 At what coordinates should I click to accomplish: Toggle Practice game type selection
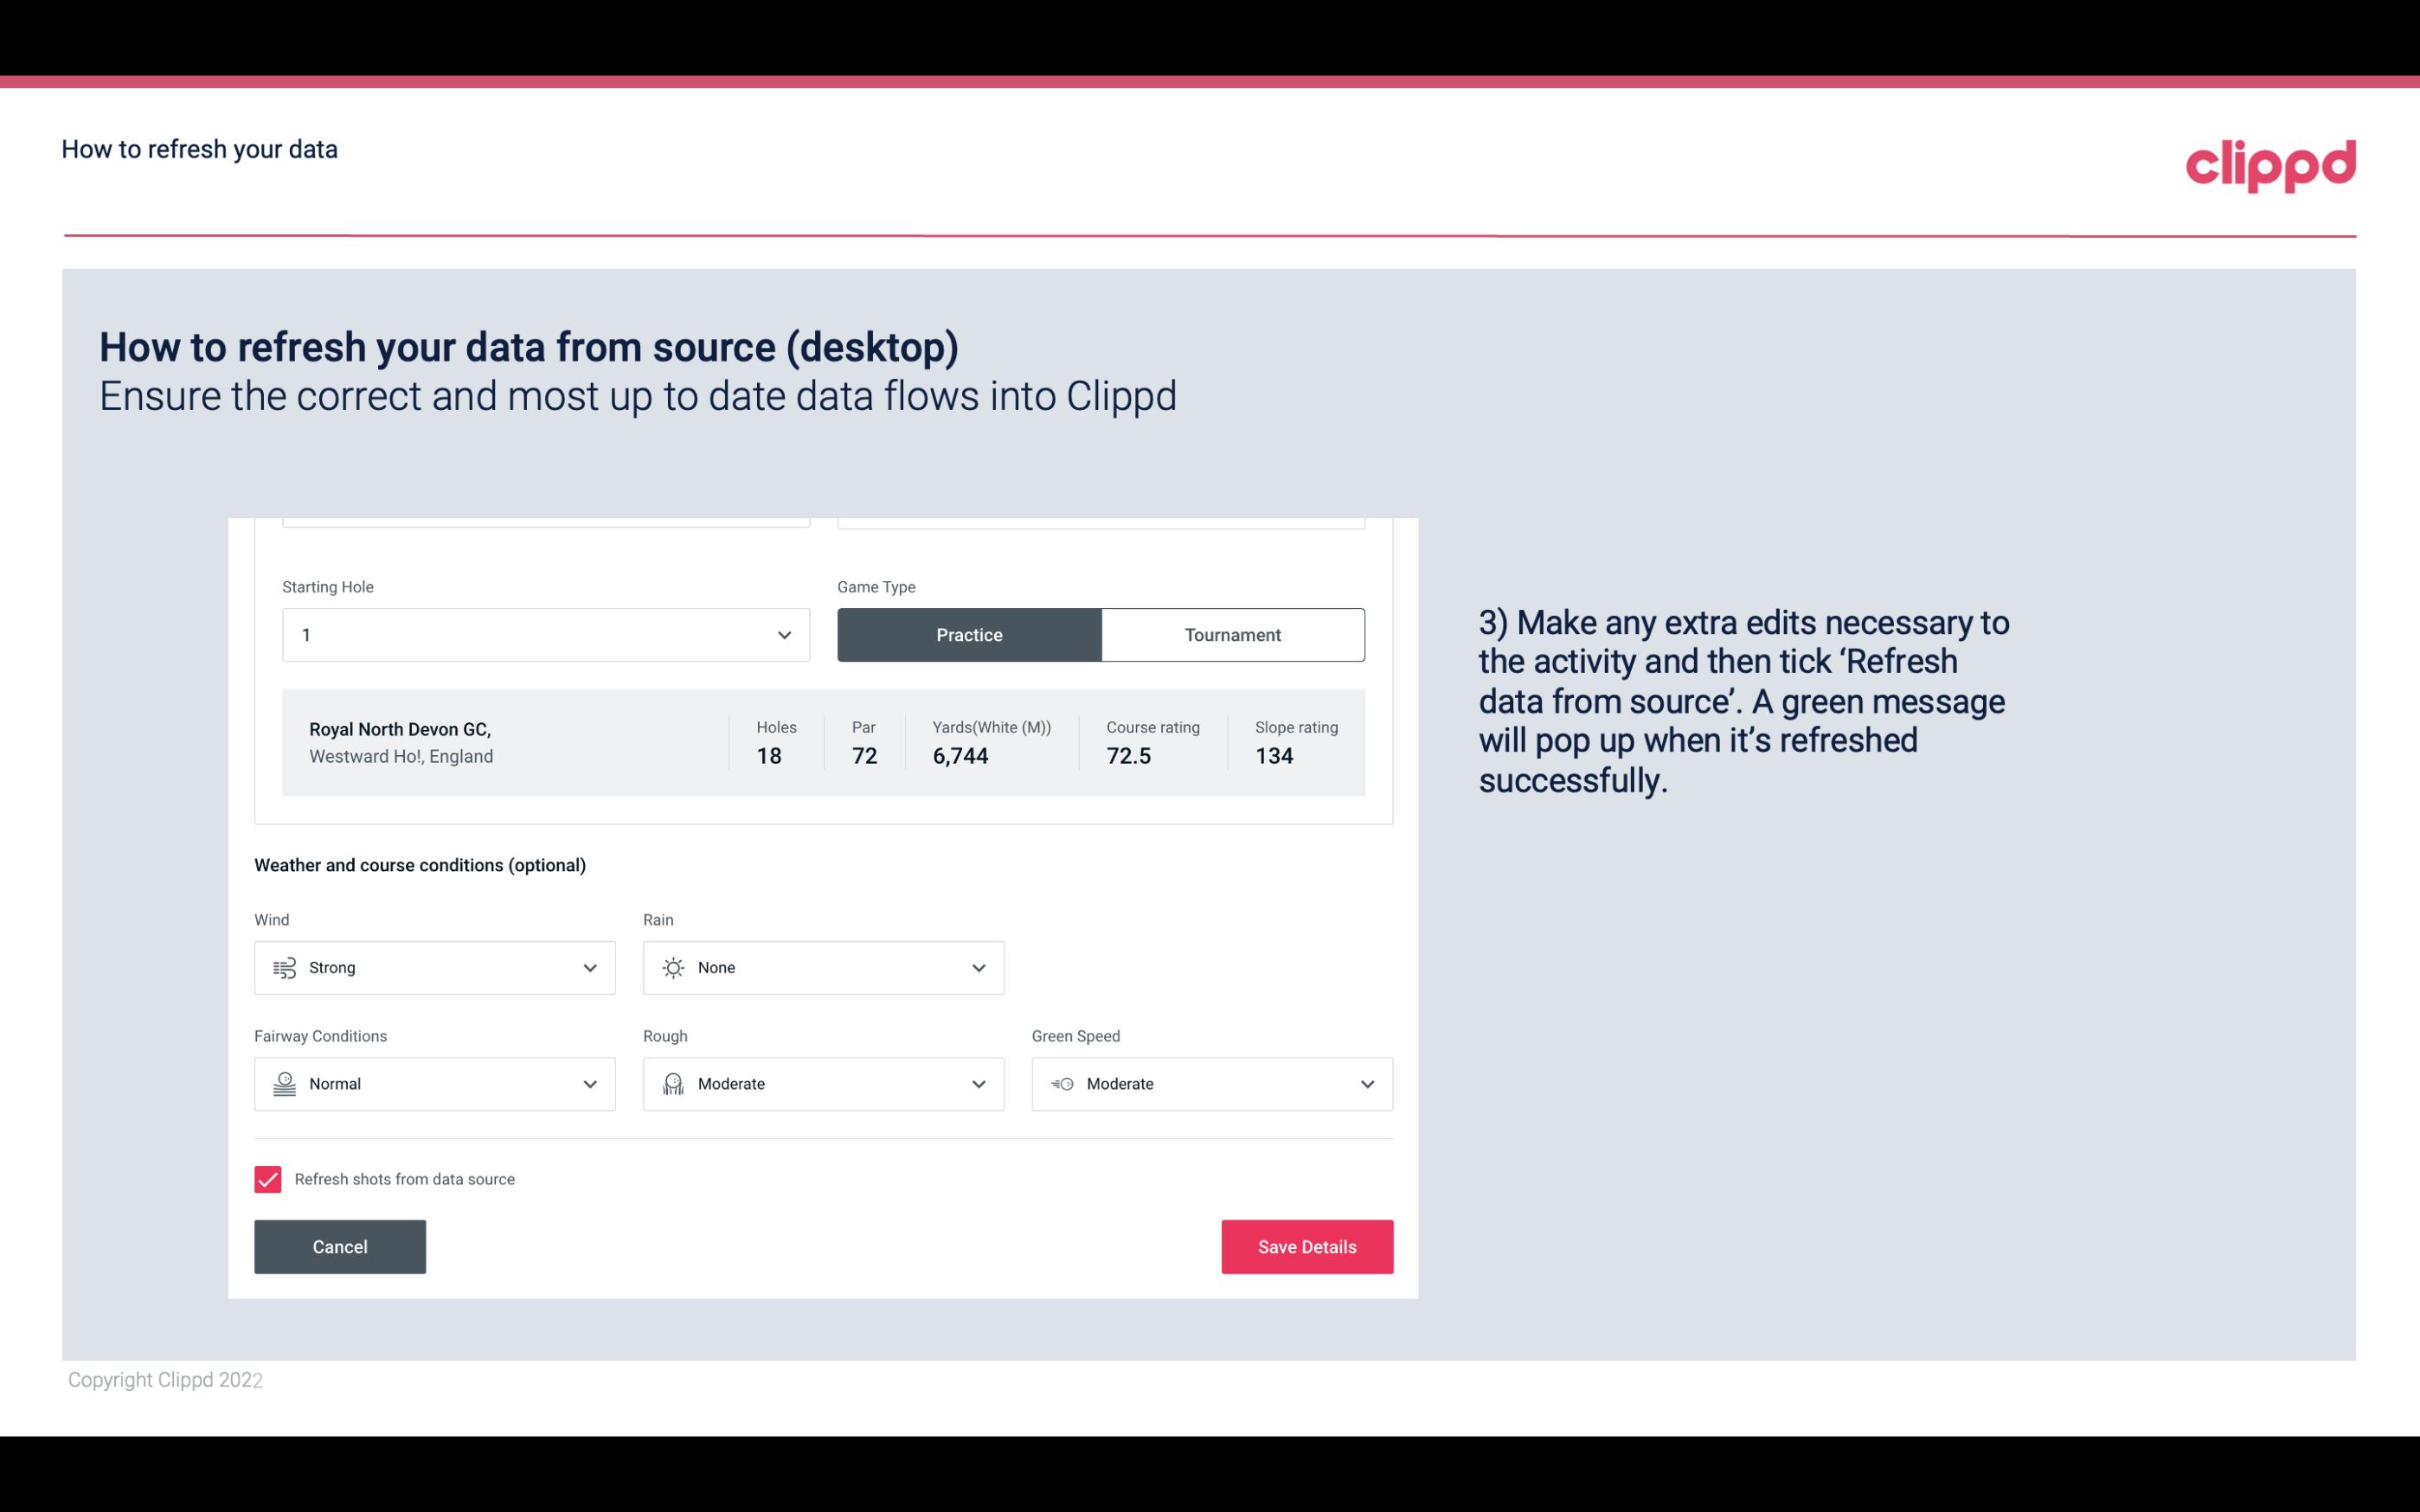click(969, 634)
